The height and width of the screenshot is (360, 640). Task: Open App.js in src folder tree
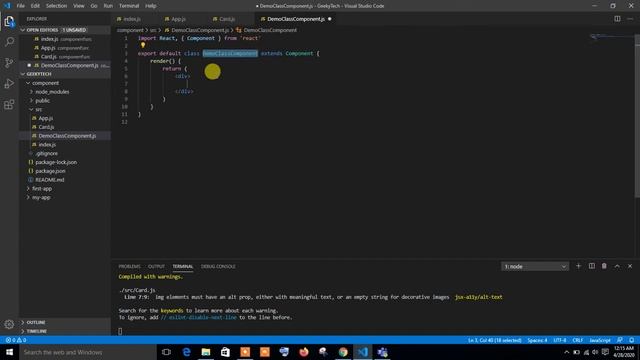click(x=46, y=118)
